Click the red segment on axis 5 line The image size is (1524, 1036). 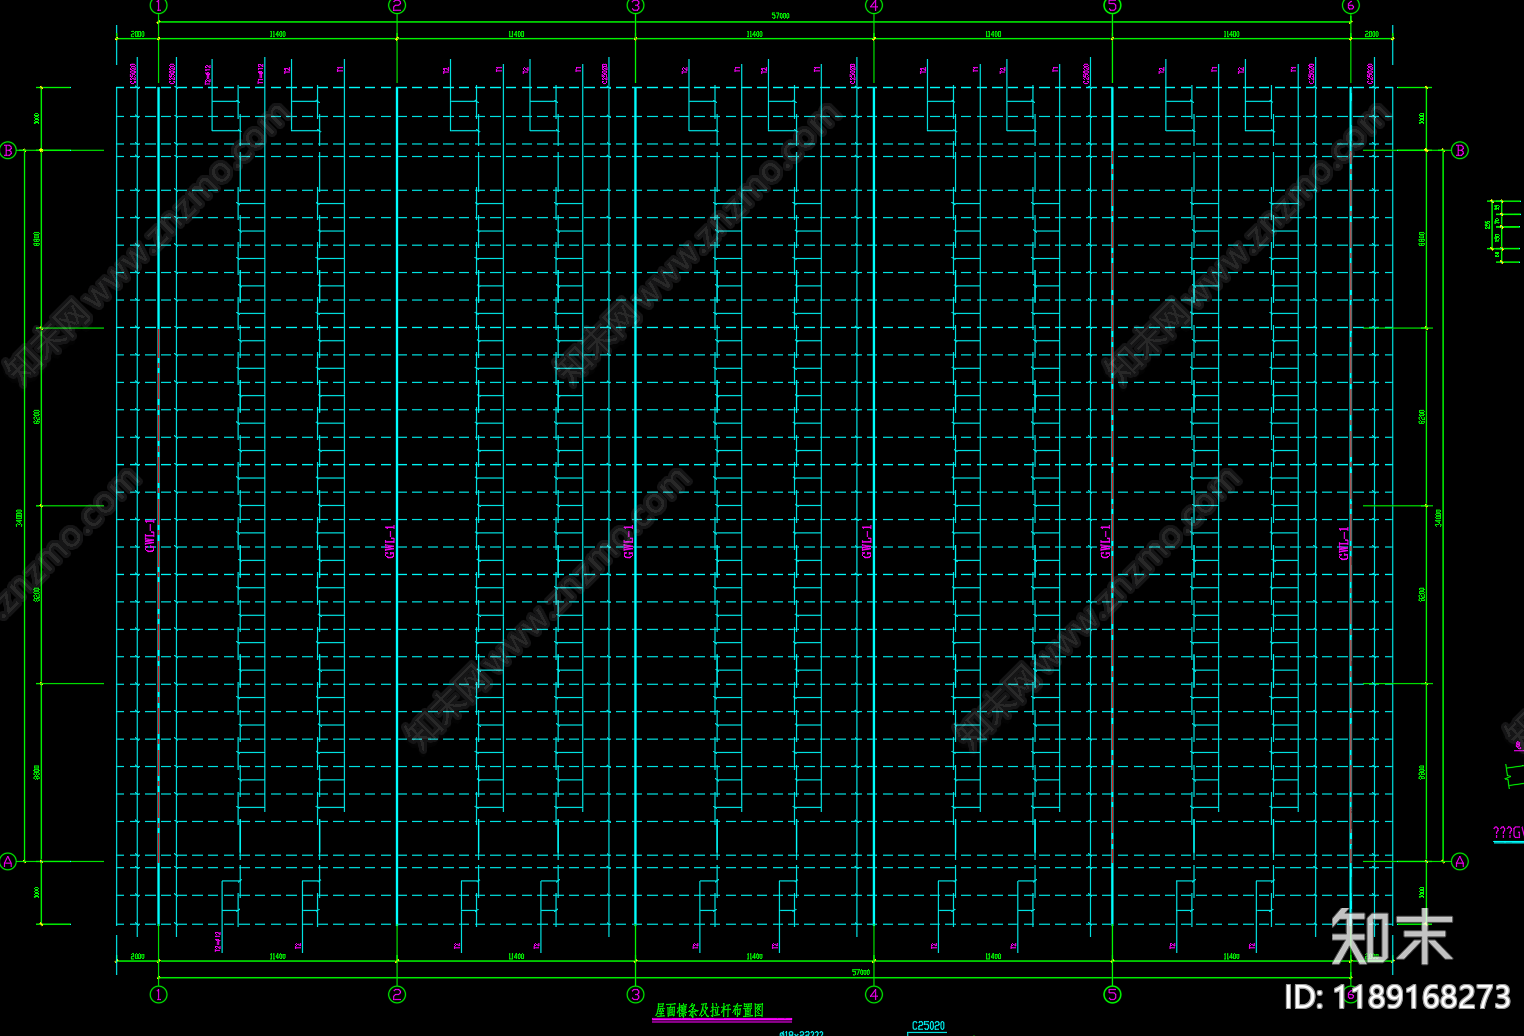1112,506
